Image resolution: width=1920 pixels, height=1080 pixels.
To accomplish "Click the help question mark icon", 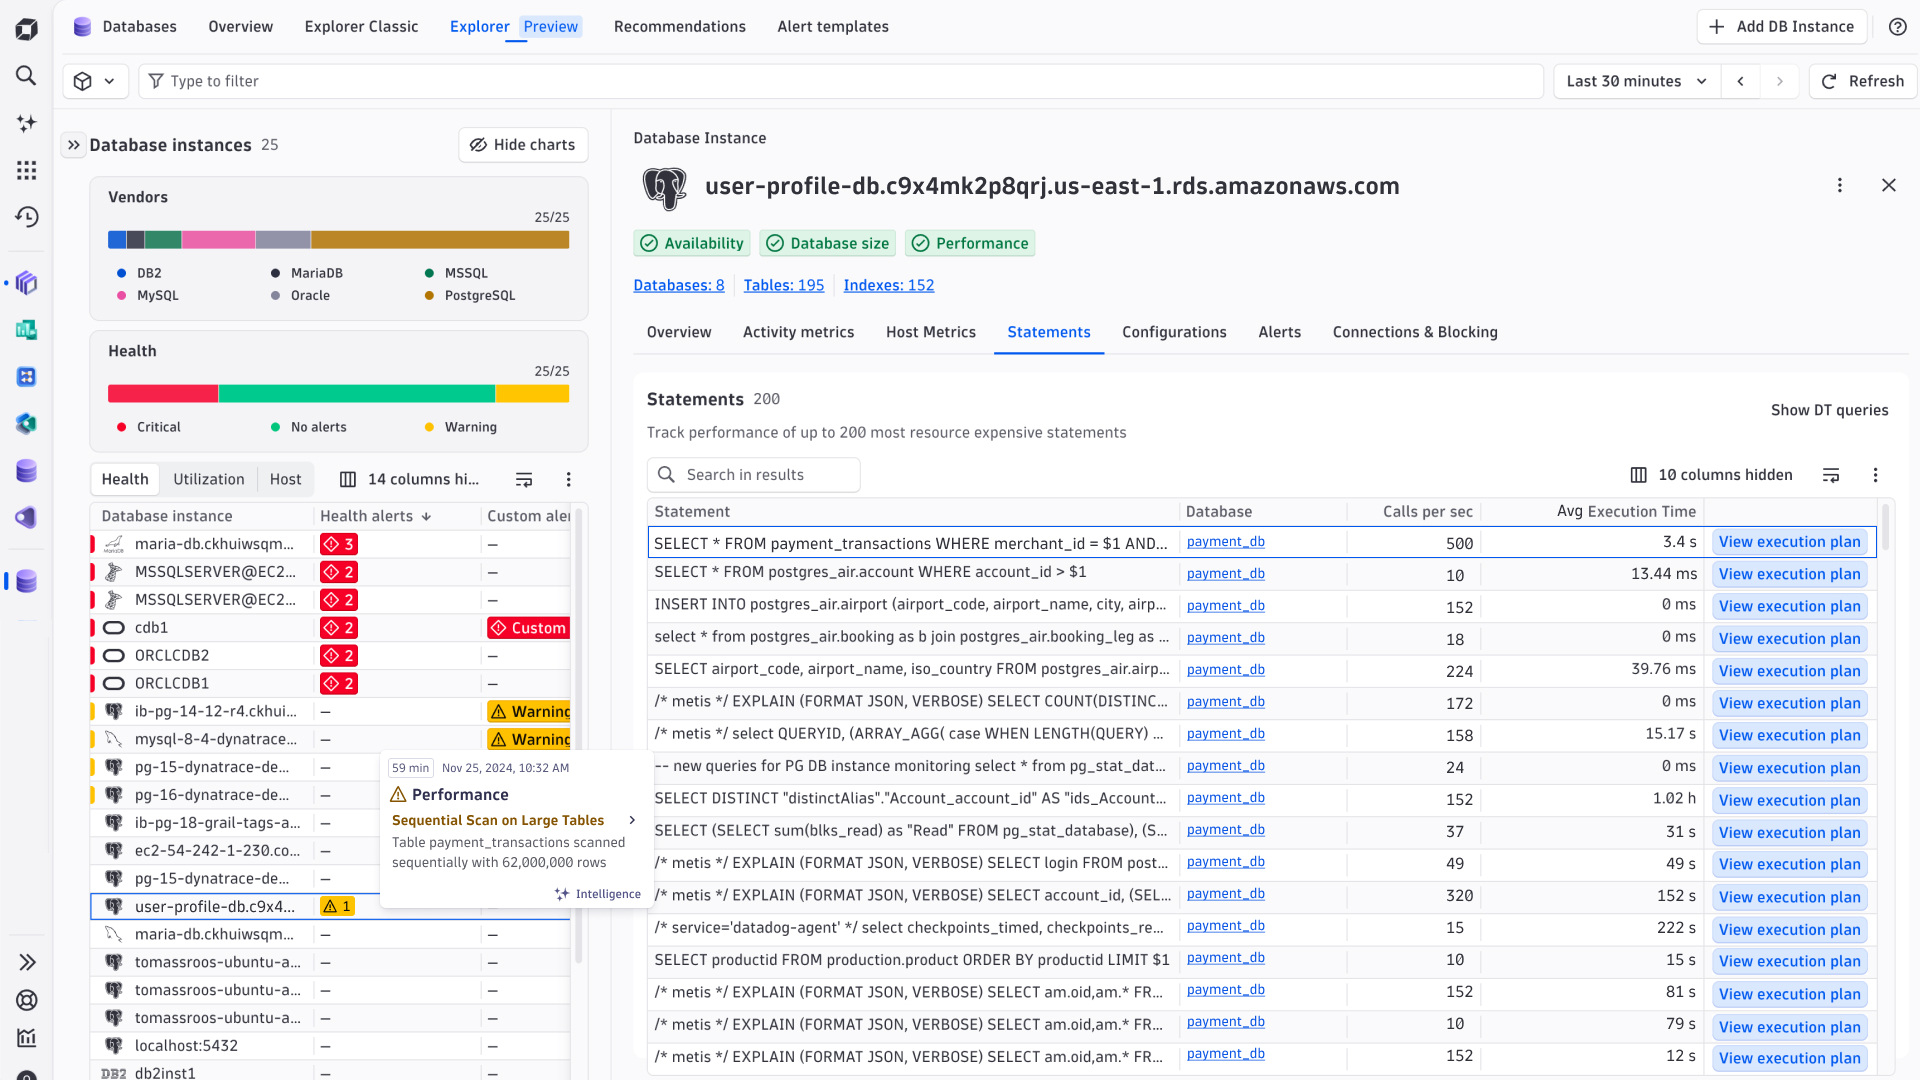I will pyautogui.click(x=1897, y=27).
